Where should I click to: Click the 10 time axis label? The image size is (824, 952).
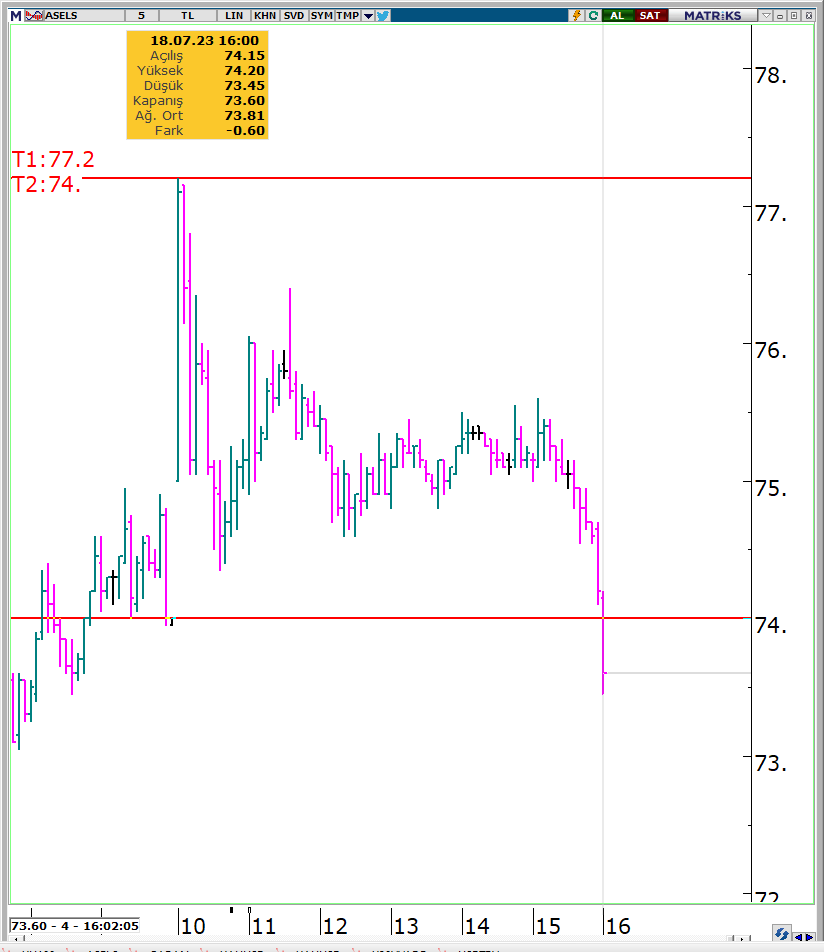coord(193,926)
